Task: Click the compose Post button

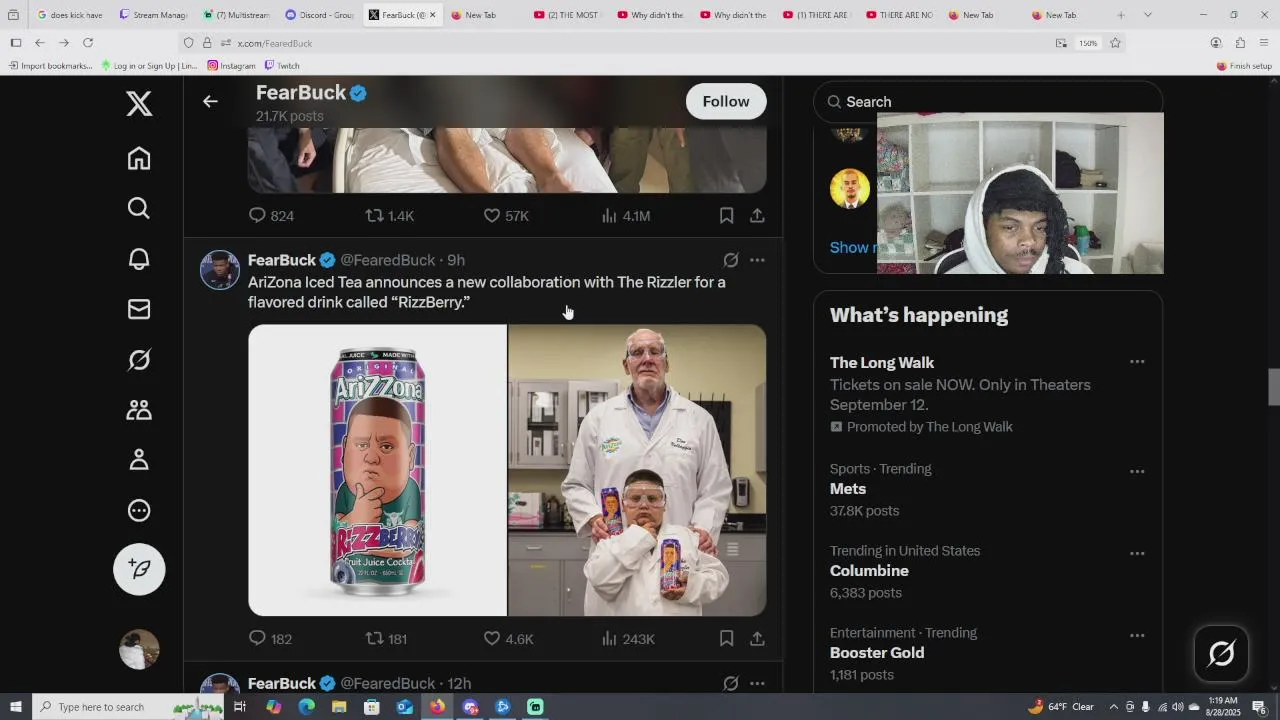Action: click(139, 569)
